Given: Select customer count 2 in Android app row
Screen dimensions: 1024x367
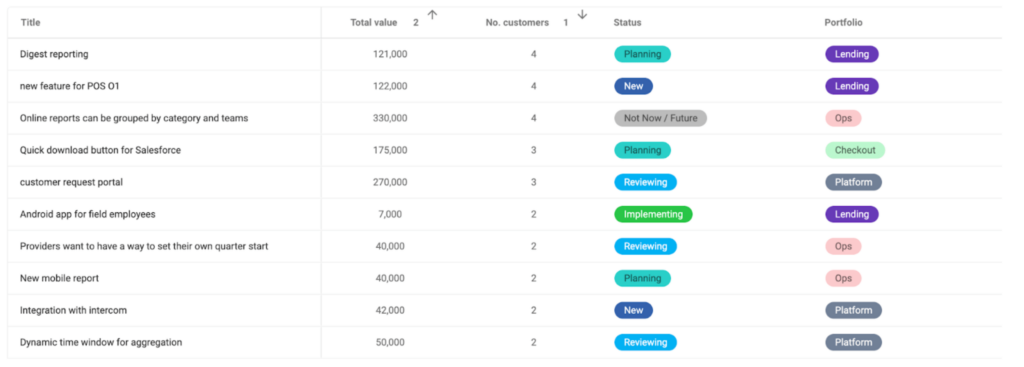Looking at the screenshot, I should coord(534,214).
